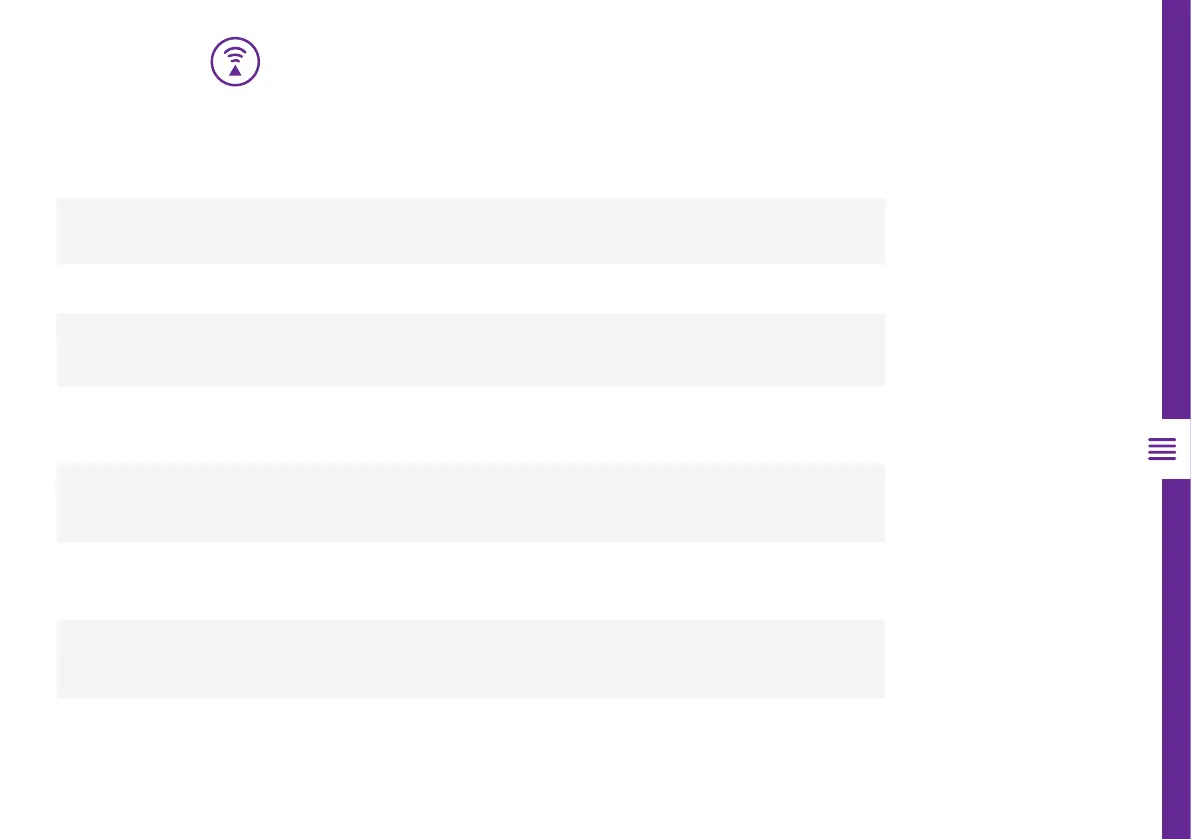The height and width of the screenshot is (839, 1191).
Task: Click the signal arcs in the Wi-Fi icon
Action: pos(235,53)
